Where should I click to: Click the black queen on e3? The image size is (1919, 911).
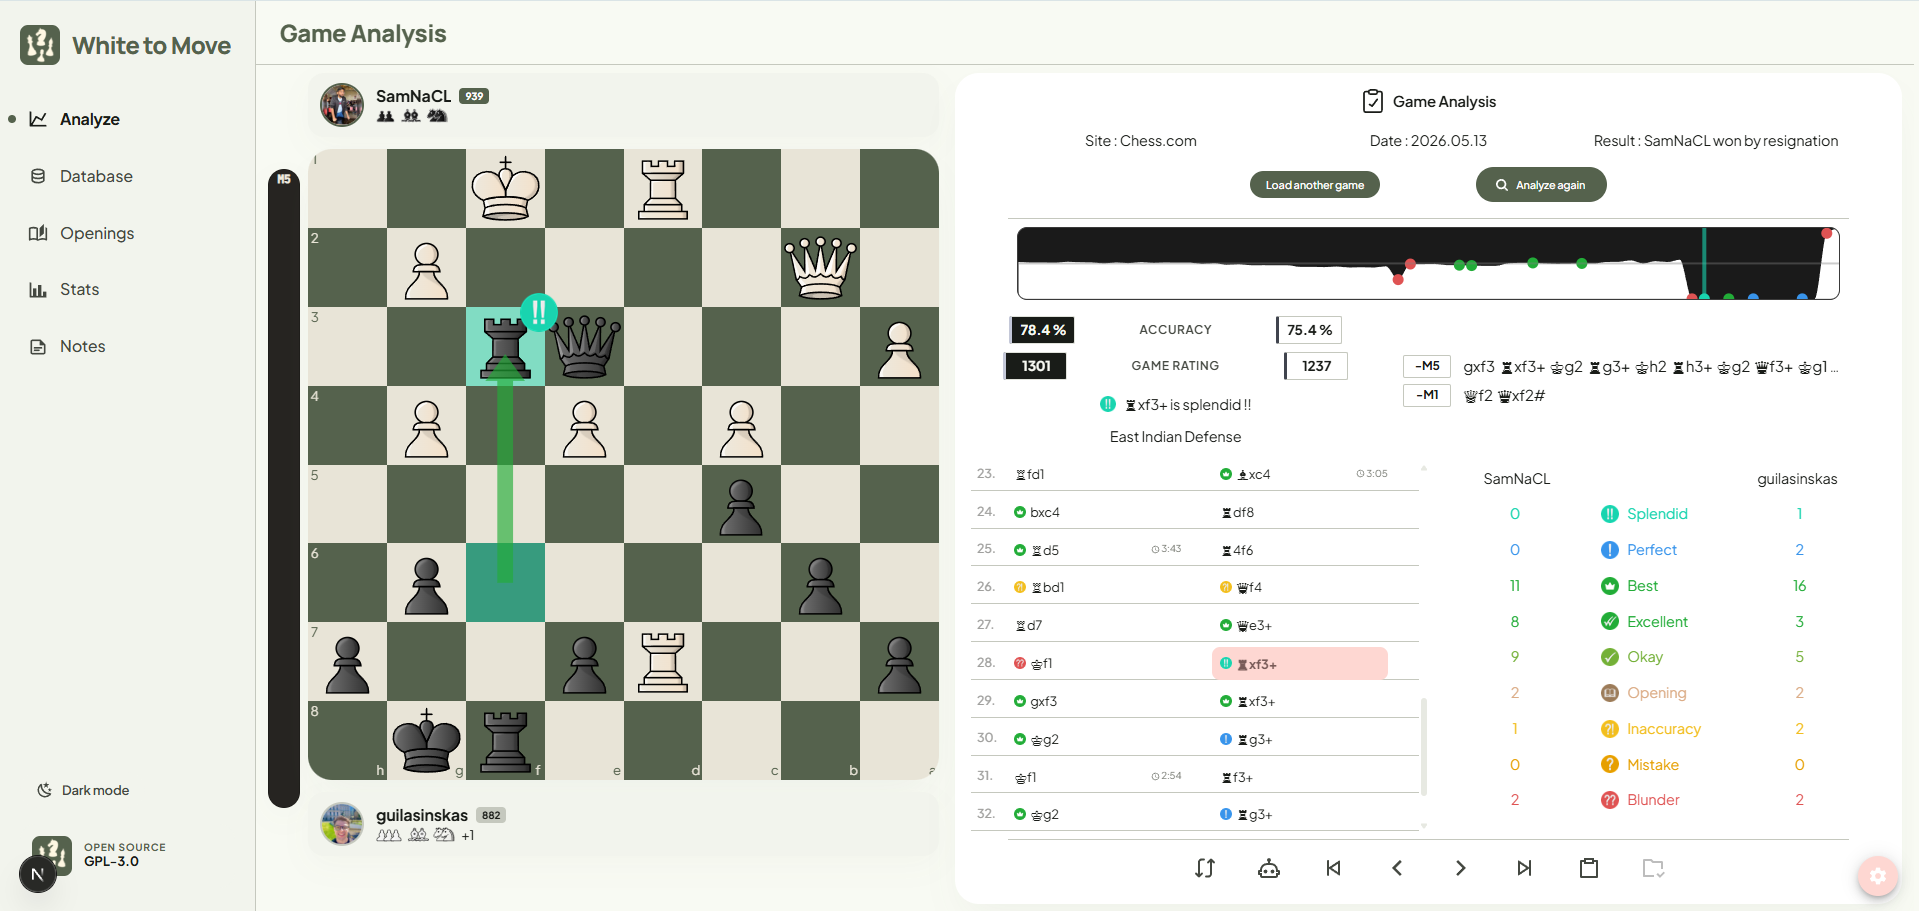[584, 347]
